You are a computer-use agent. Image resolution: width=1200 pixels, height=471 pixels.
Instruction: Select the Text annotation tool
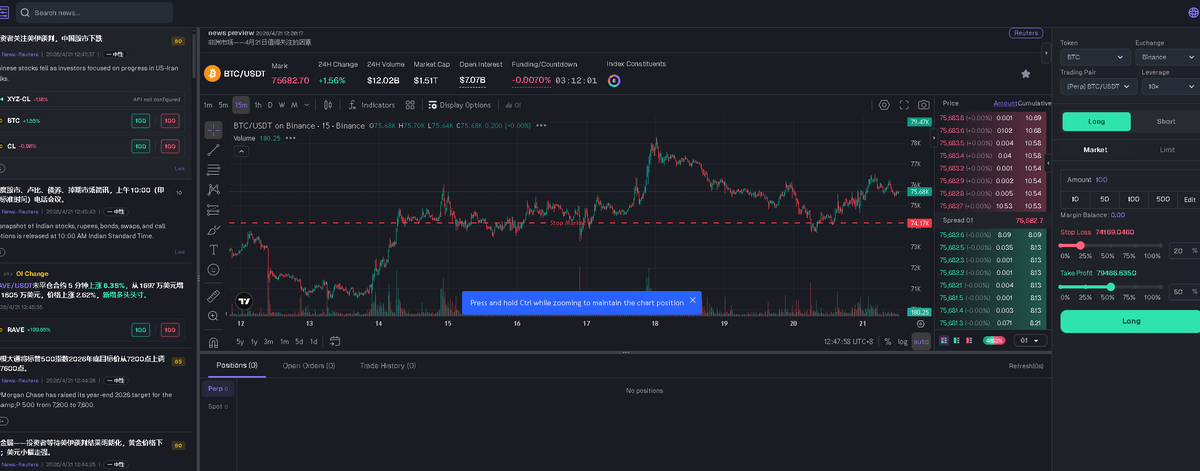(214, 250)
